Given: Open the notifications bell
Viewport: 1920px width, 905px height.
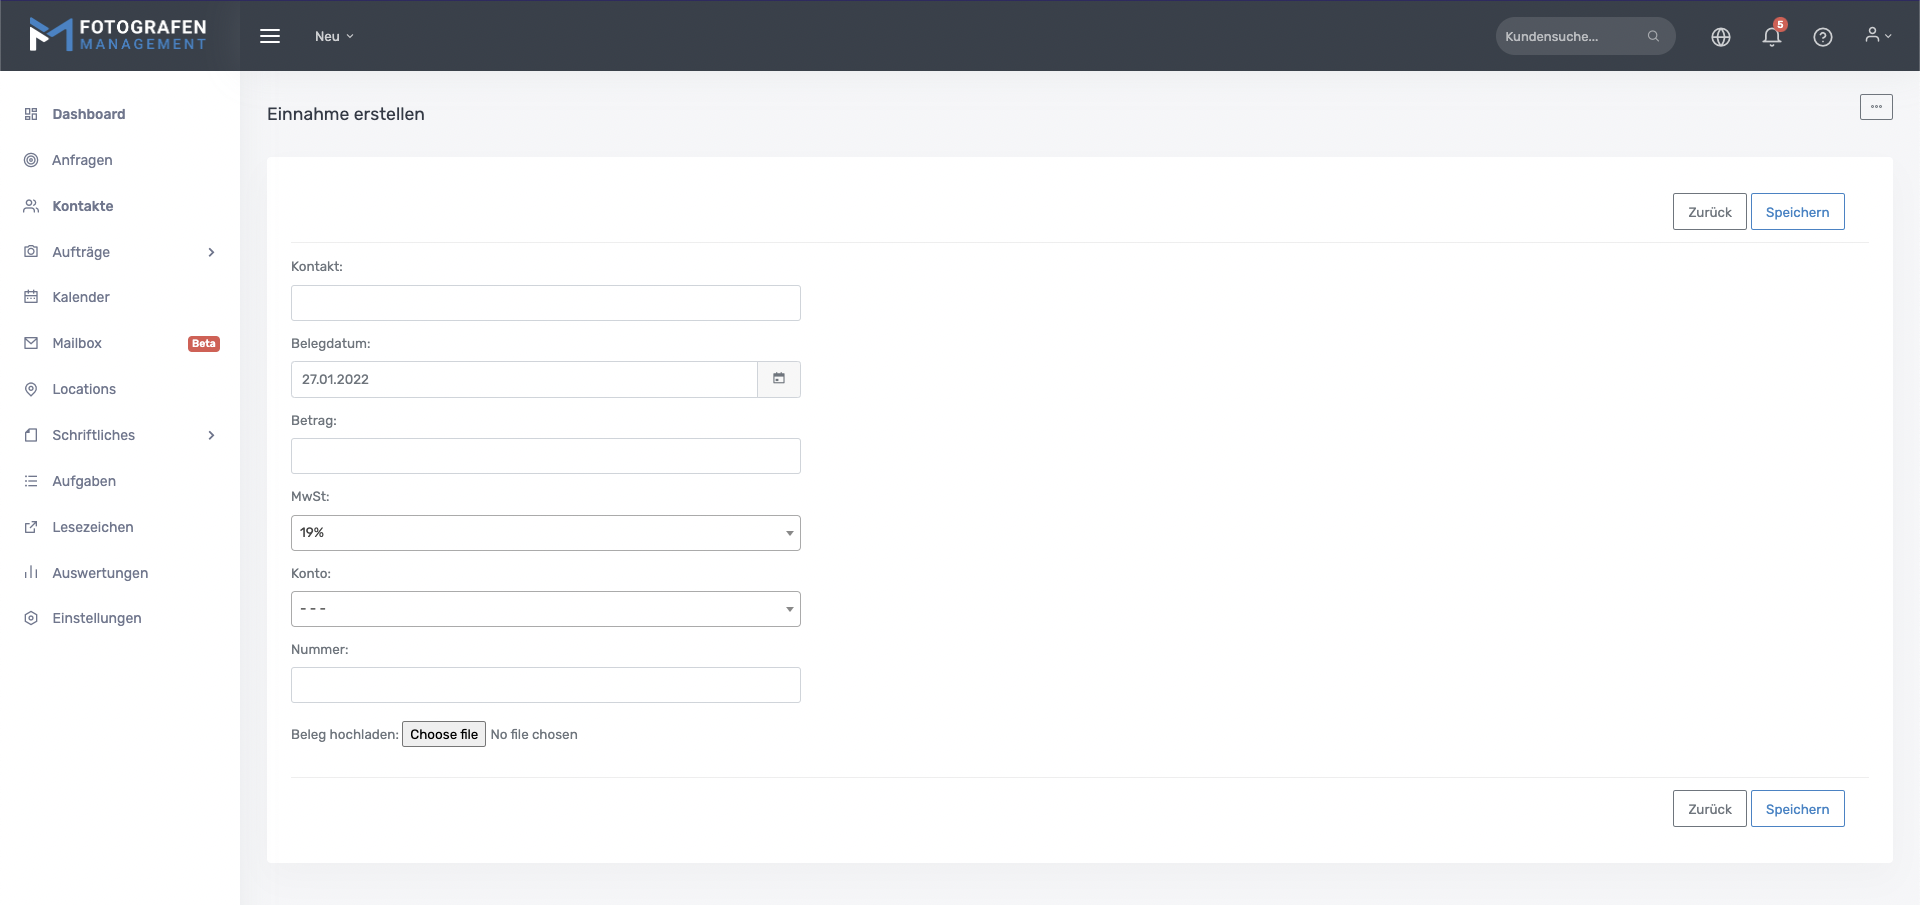Looking at the screenshot, I should coord(1771,37).
